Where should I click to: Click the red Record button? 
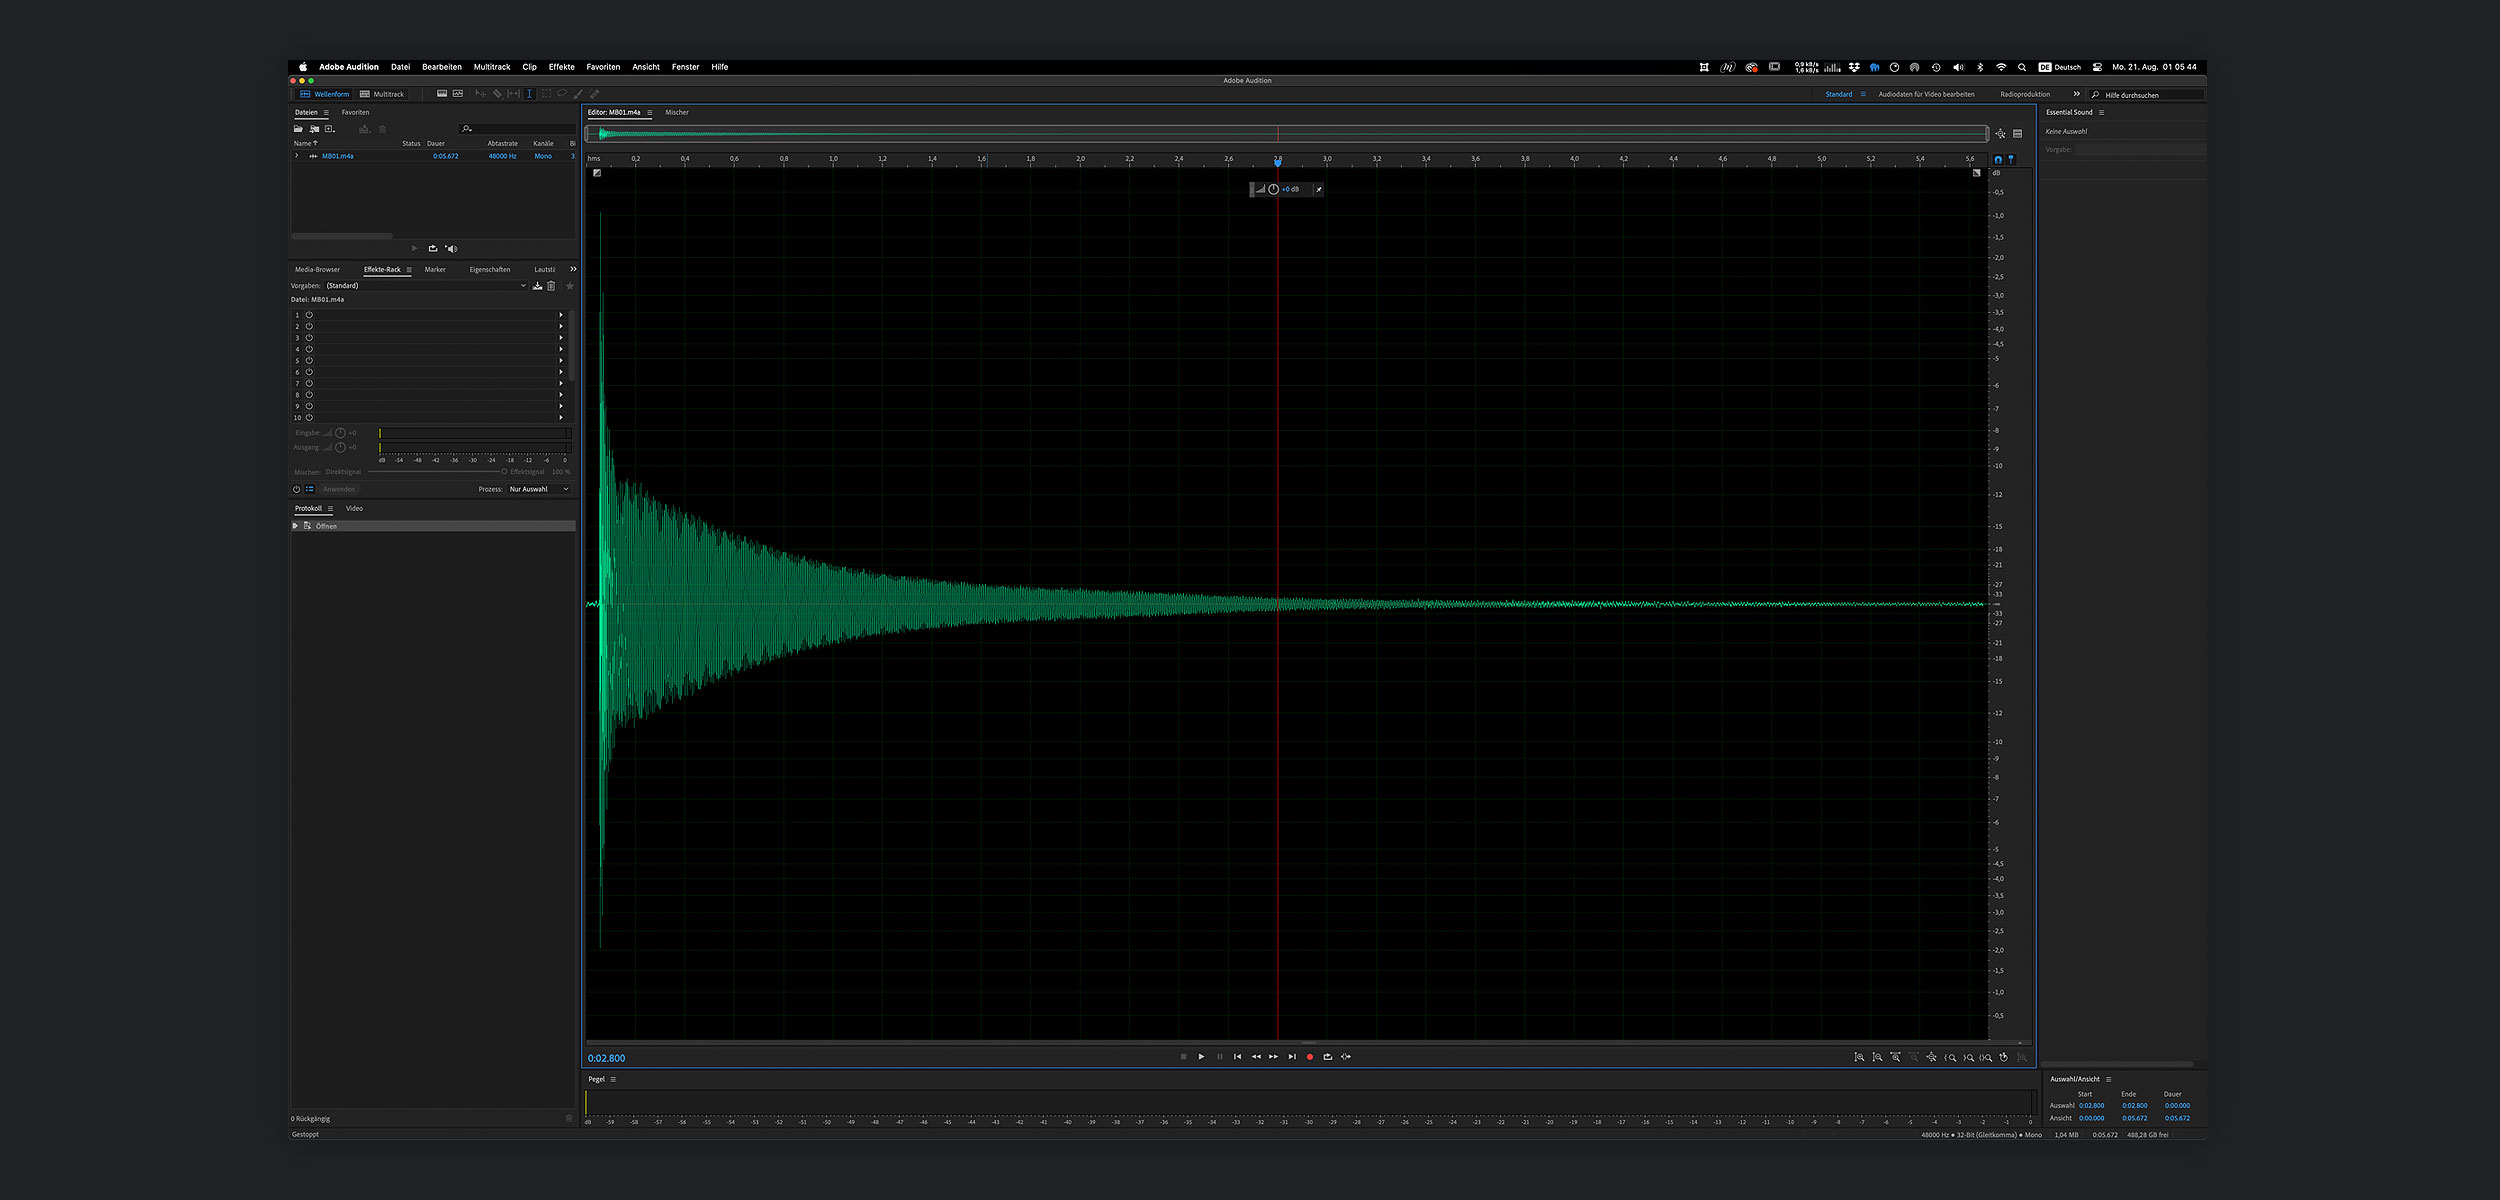1310,1057
